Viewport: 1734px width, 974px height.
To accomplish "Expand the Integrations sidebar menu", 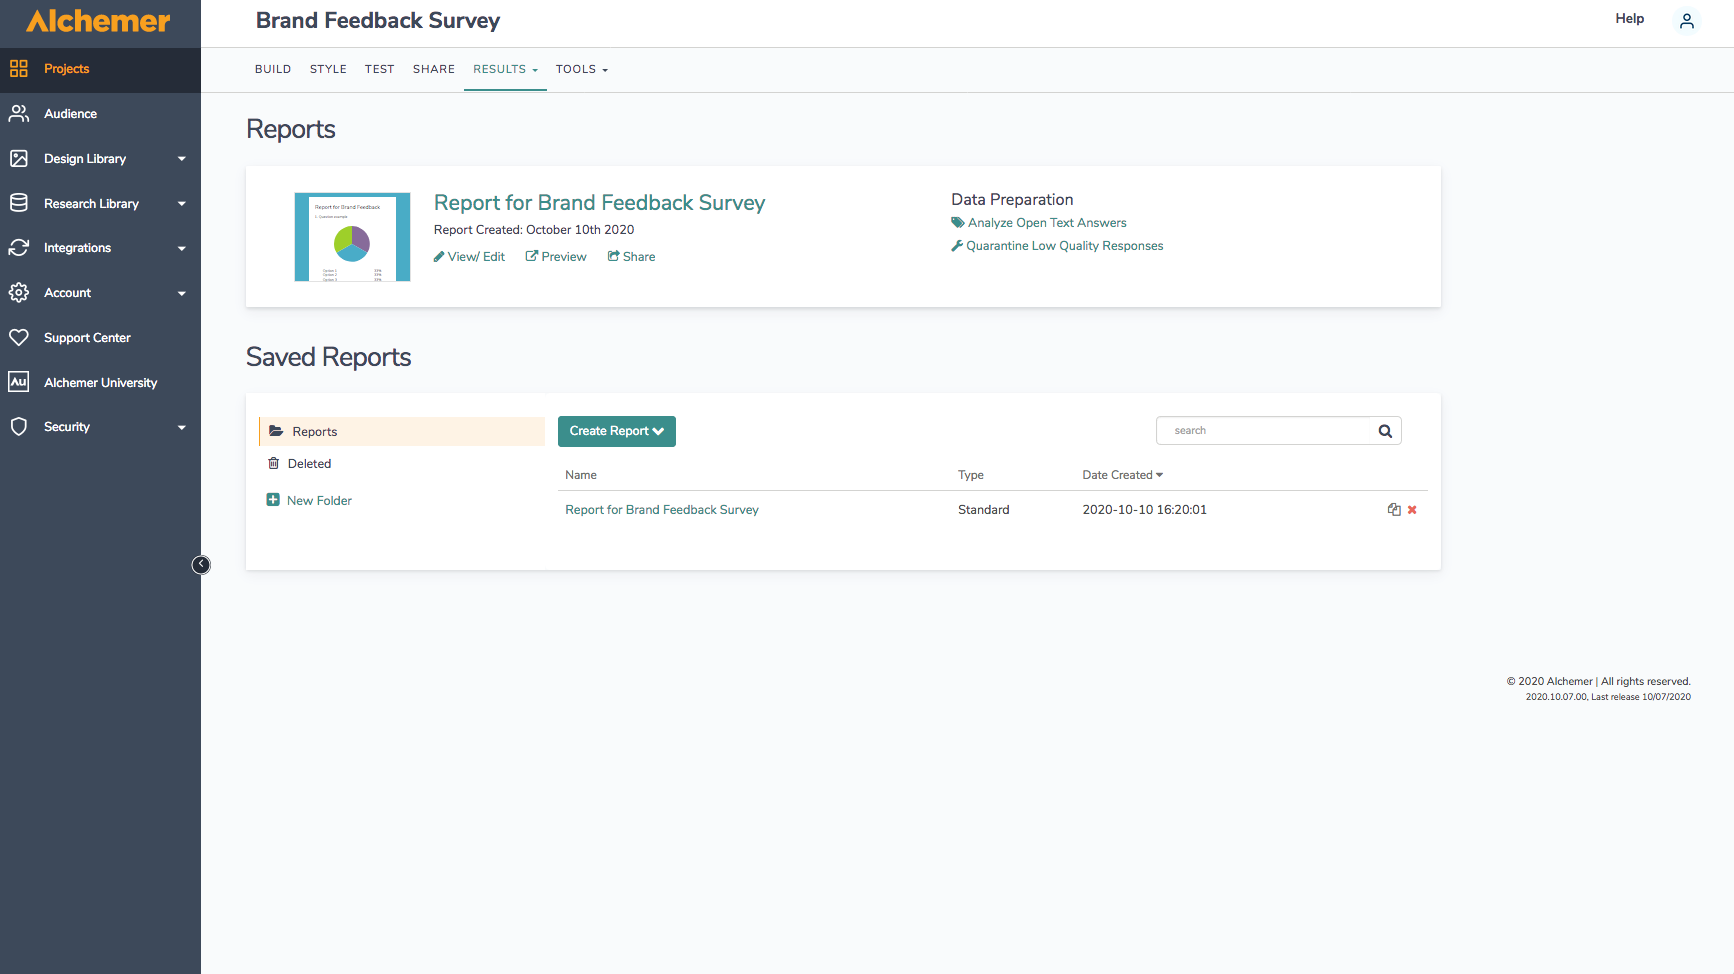I will [181, 248].
